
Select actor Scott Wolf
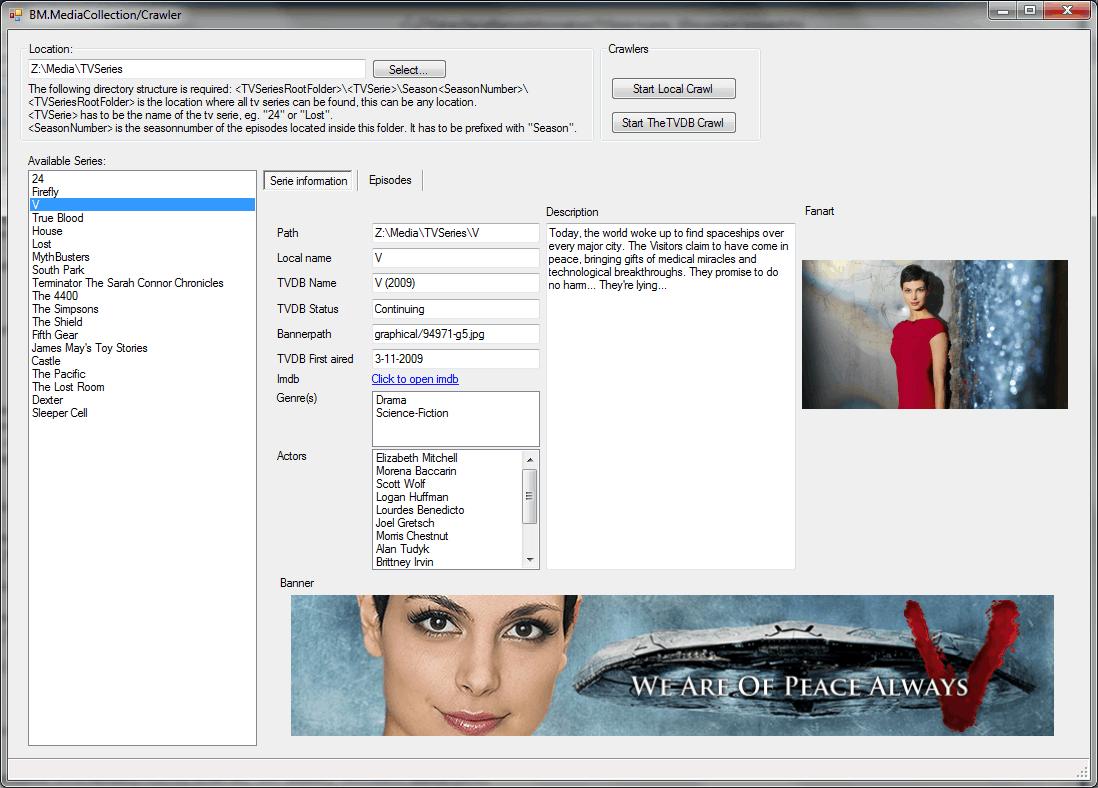[448, 484]
